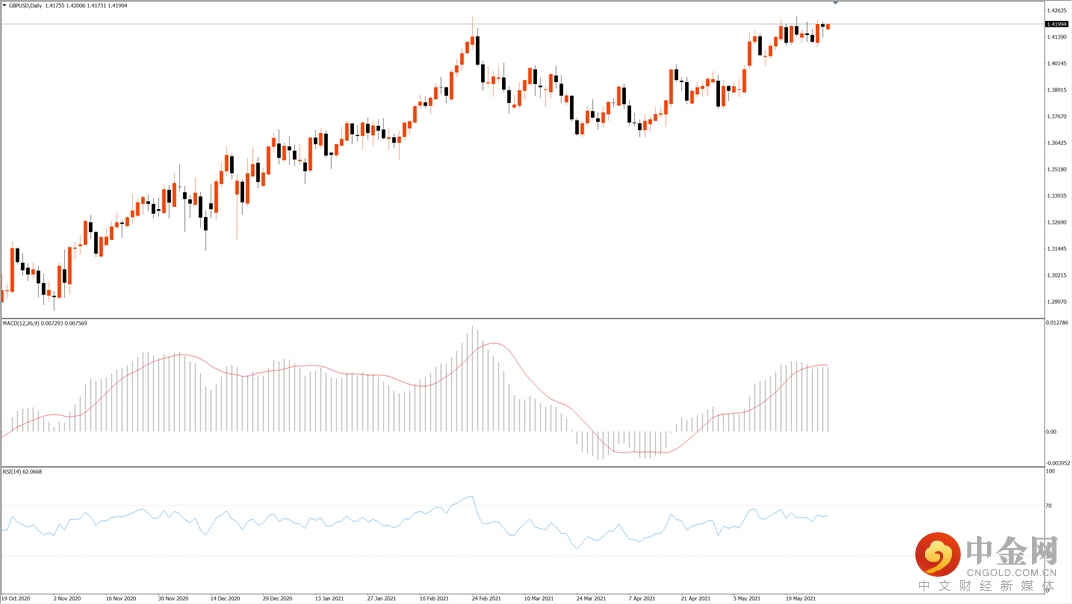
Task: Click the 1.42635 price axis label
Action: (1056, 10)
